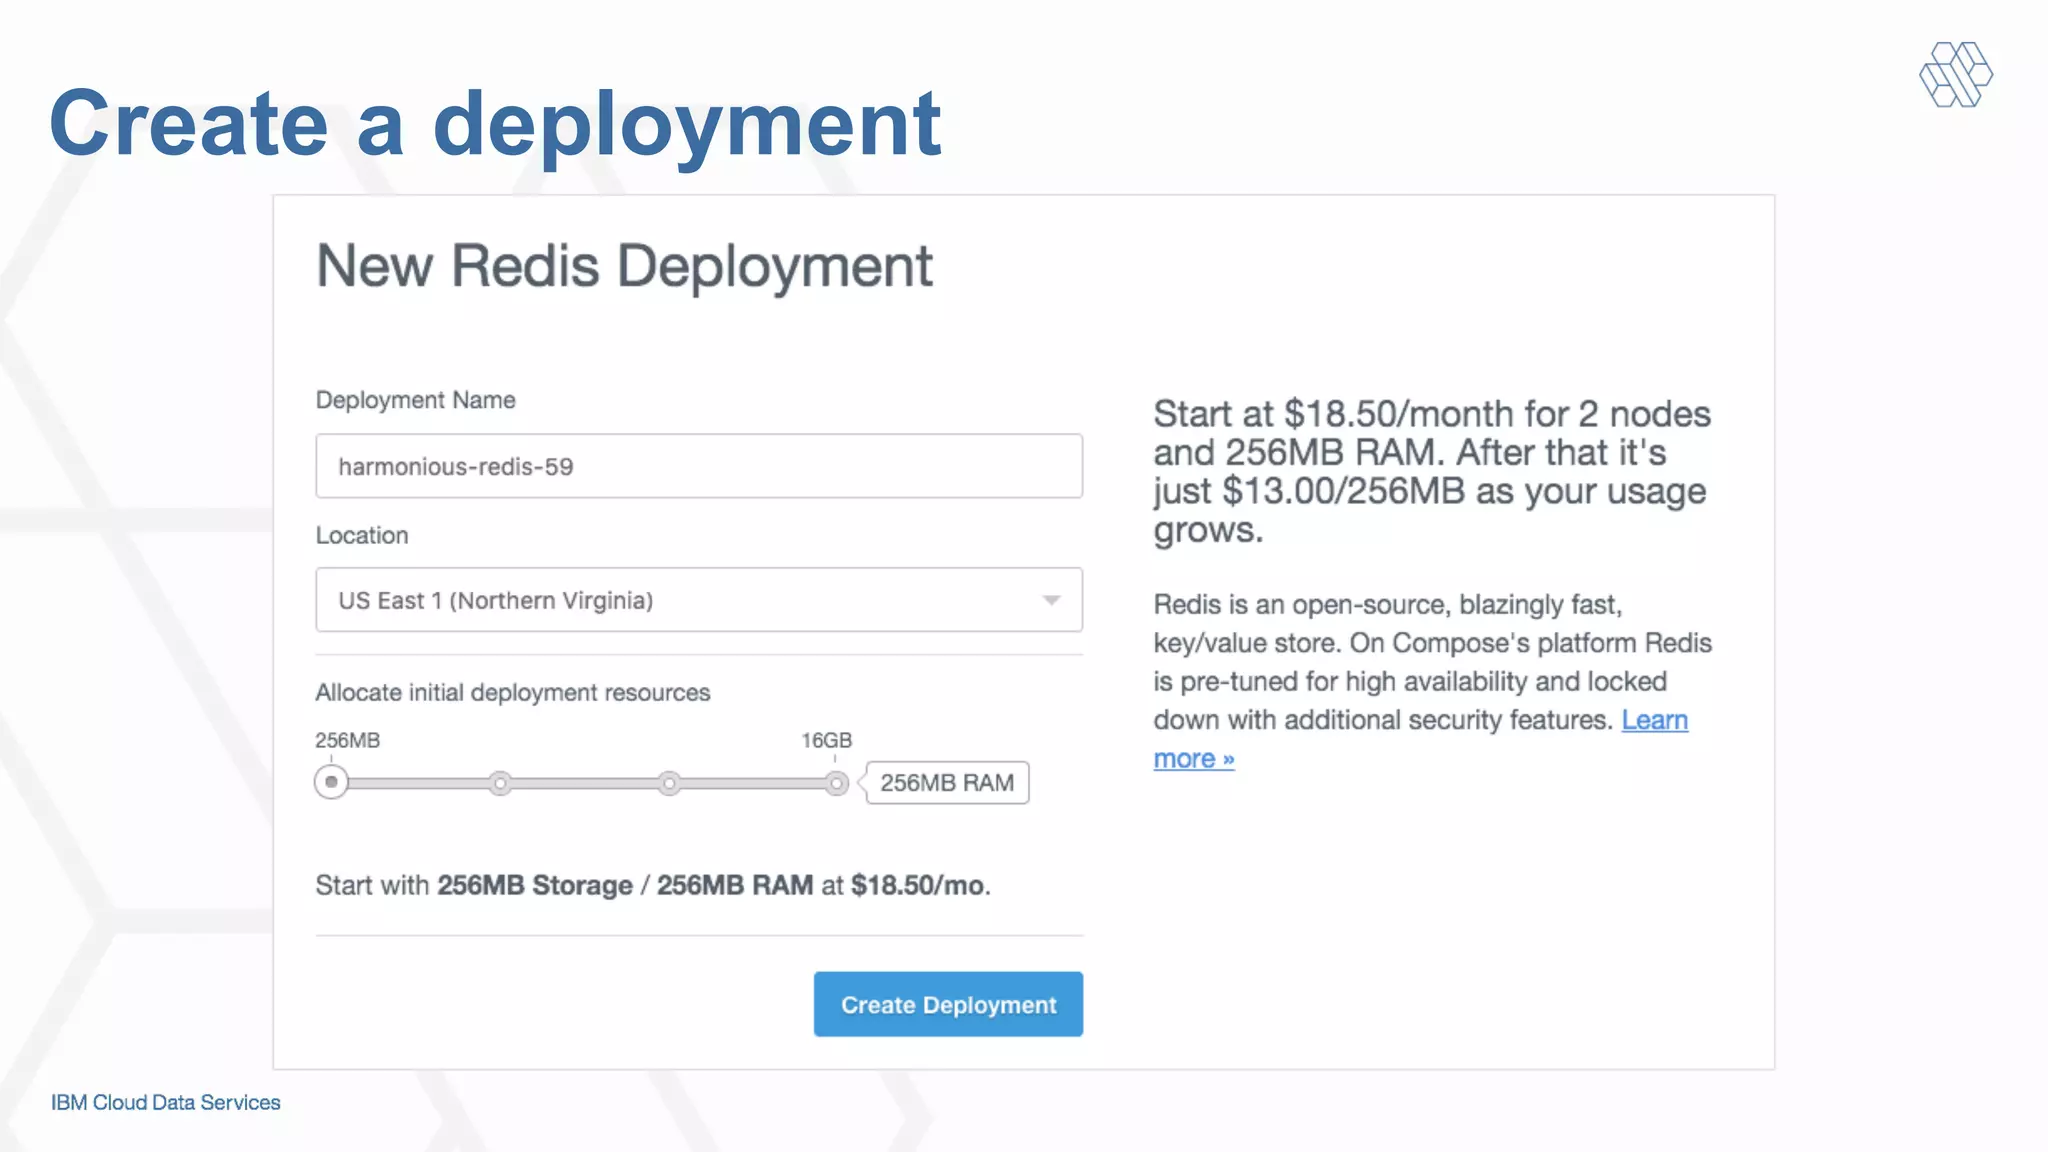This screenshot has width=2048, height=1152.
Task: Click the 'Start with 256MB Storage' pricing line
Action: 653,885
